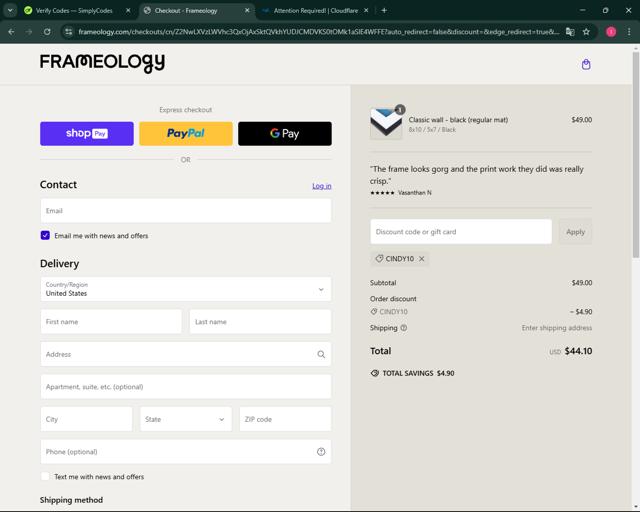Open the Chrome three-dot menu
The image size is (640, 512).
click(629, 31)
